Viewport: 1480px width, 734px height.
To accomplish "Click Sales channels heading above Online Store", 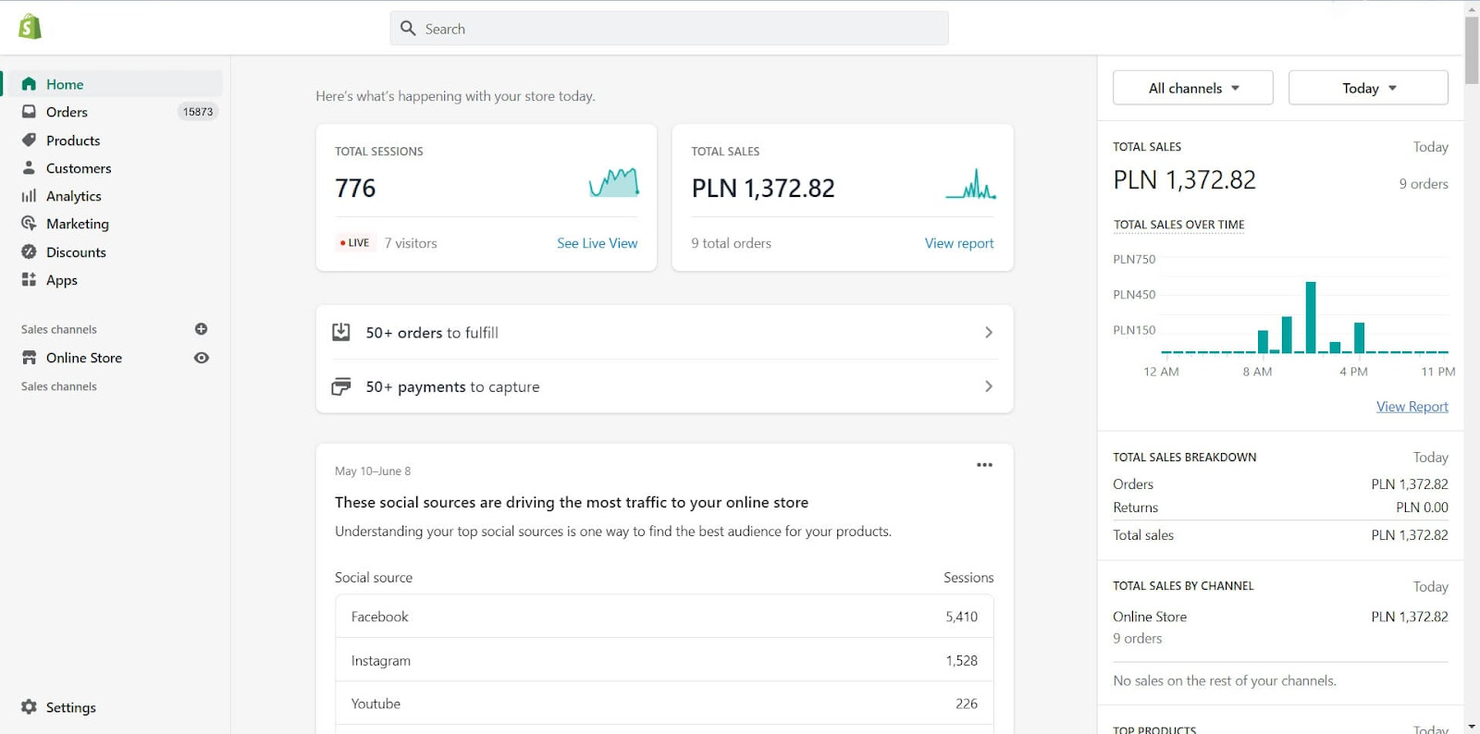I will (x=59, y=329).
